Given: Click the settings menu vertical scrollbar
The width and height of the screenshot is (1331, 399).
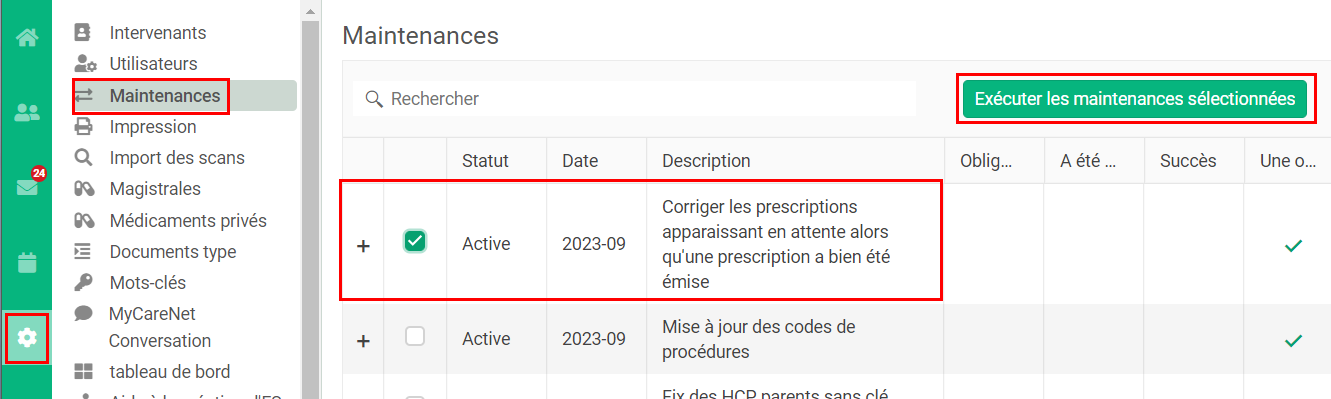Looking at the screenshot, I should point(311,200).
